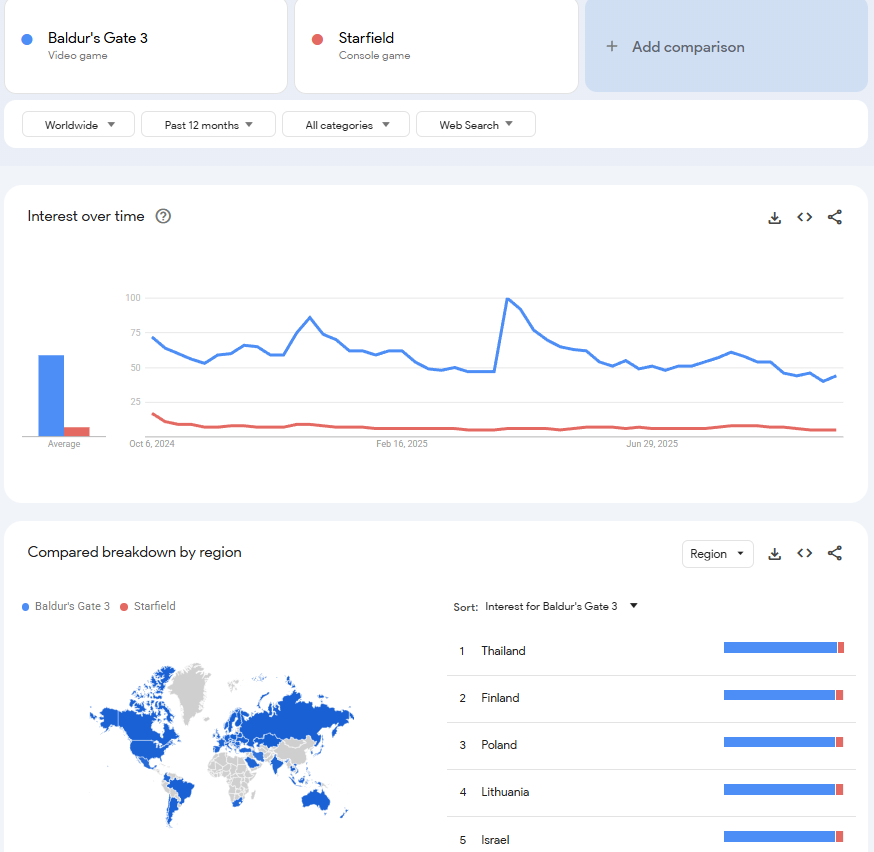
Task: Click the plus icon in Add comparison
Action: [612, 47]
